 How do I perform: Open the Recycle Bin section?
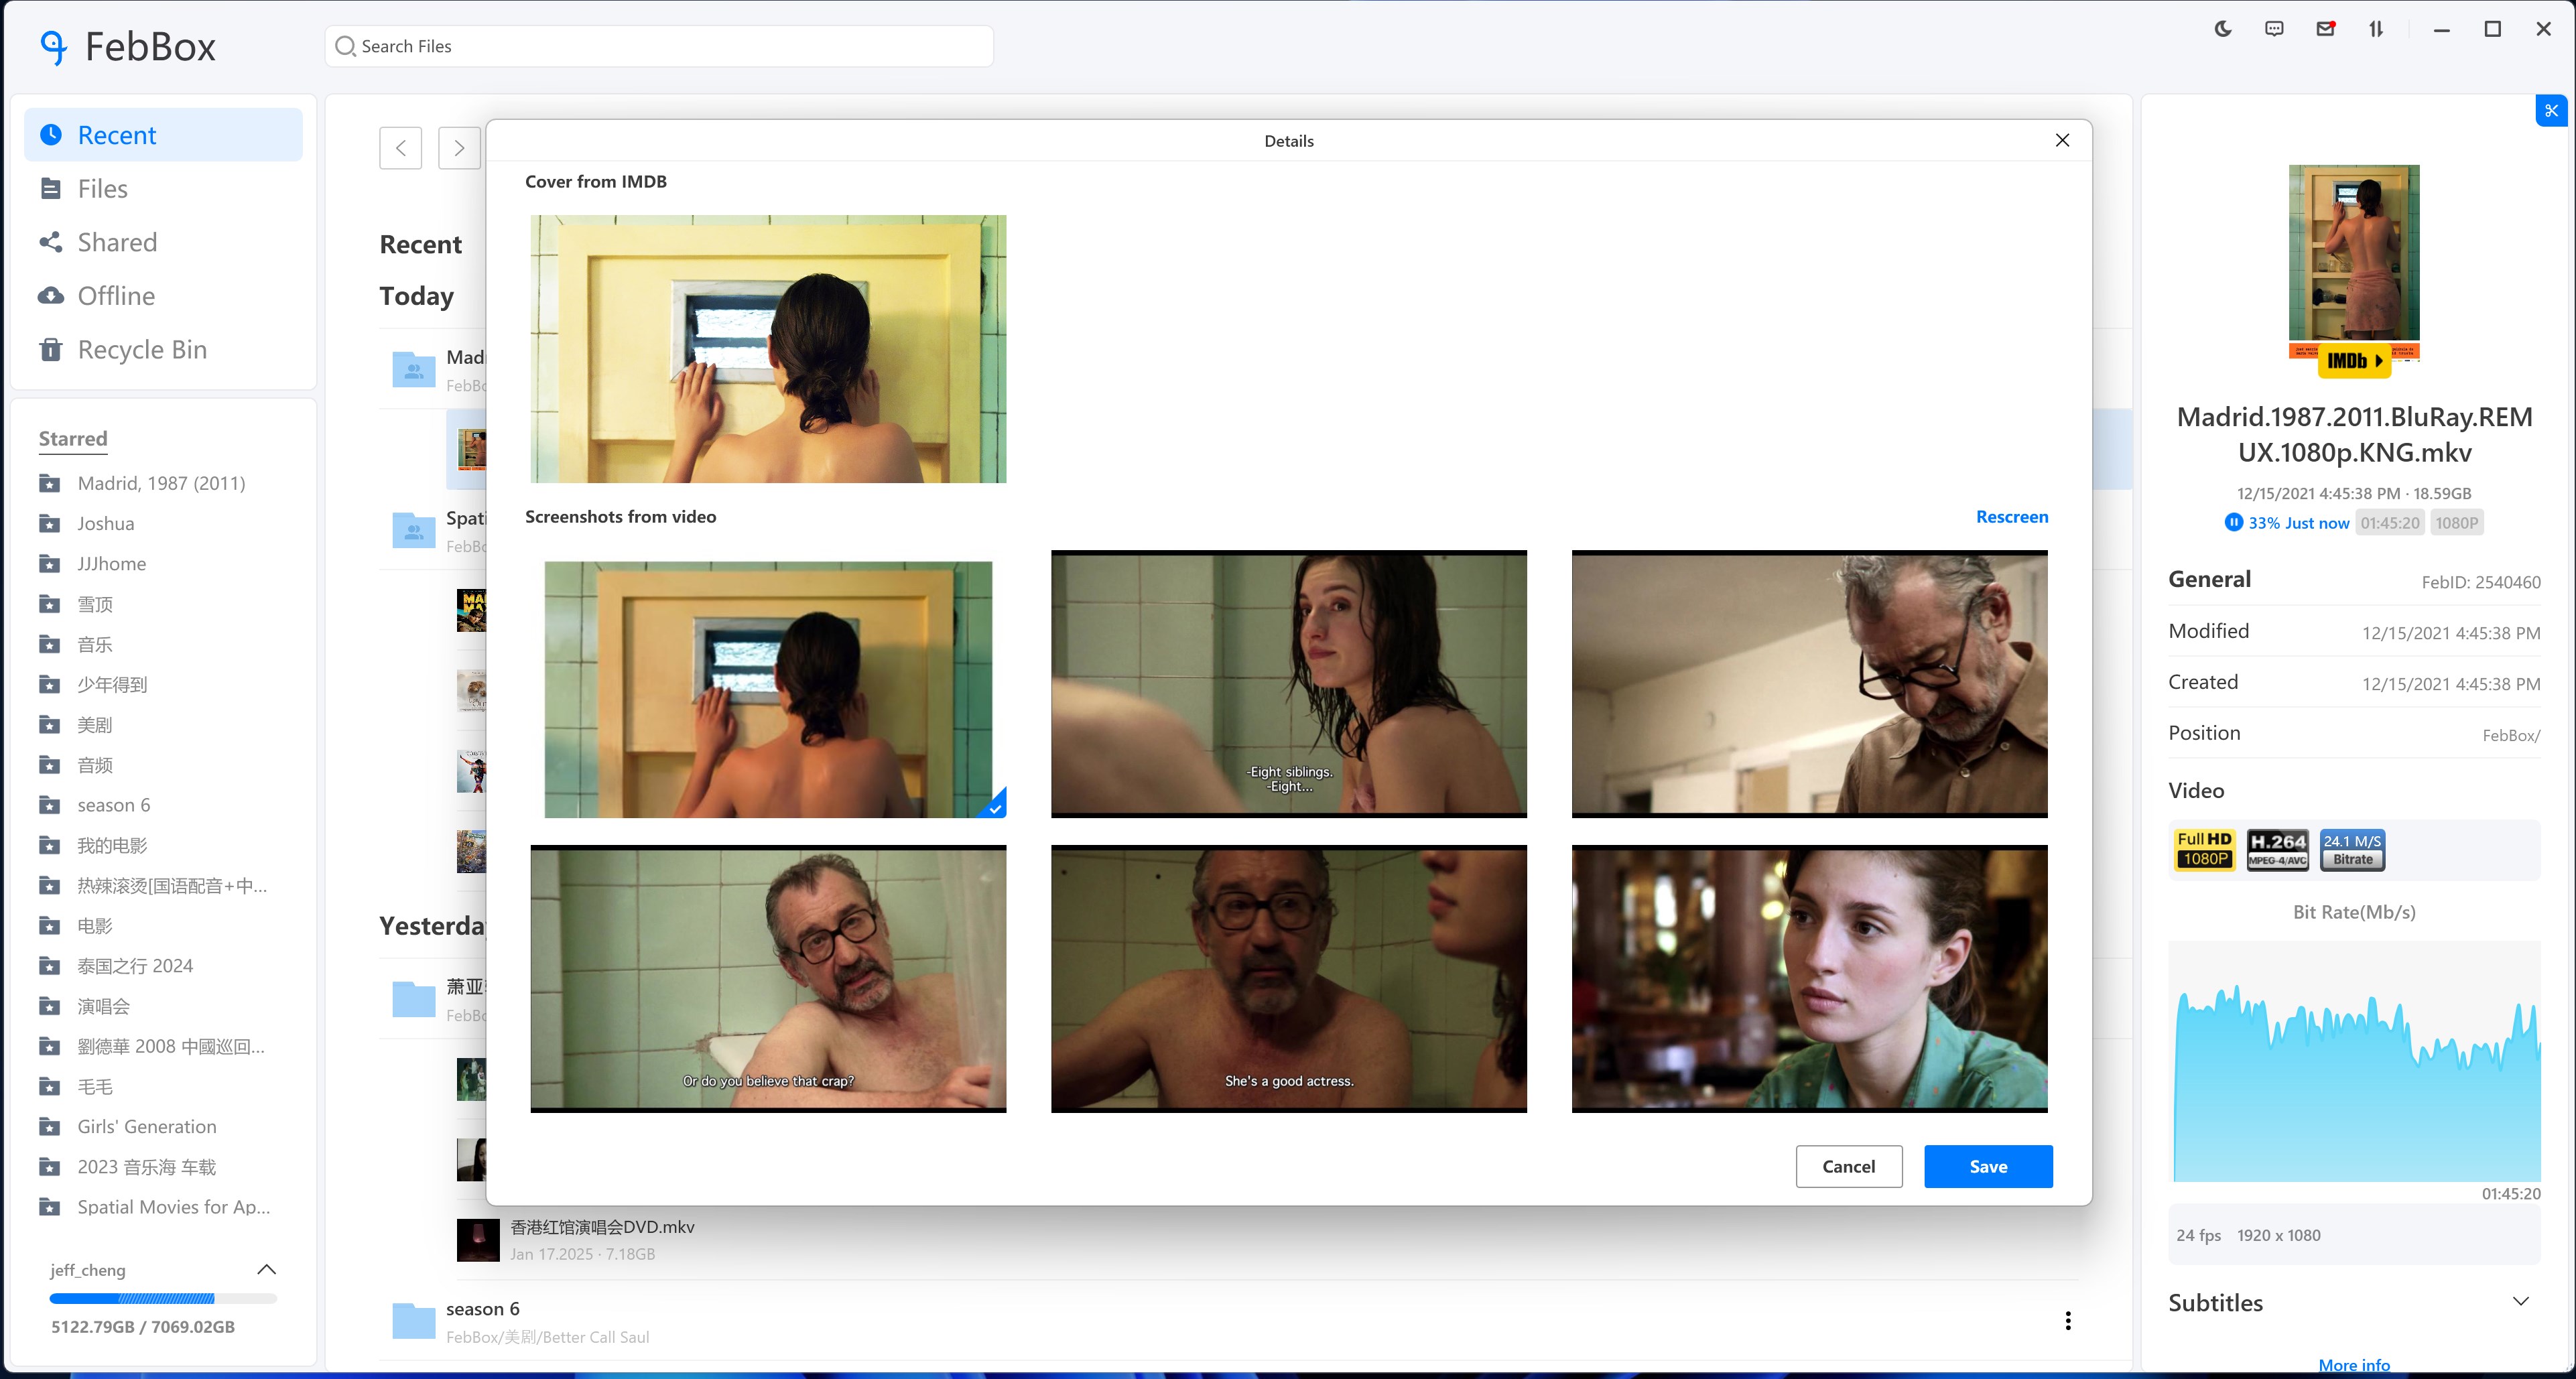pyautogui.click(x=142, y=350)
